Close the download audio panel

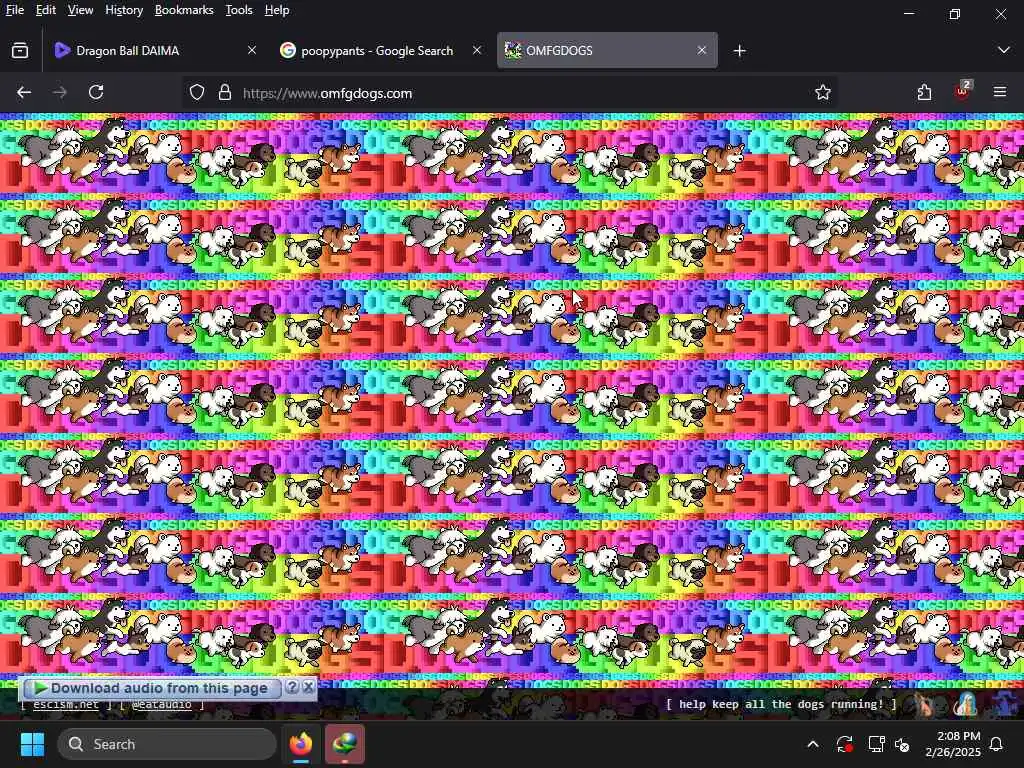(308, 688)
